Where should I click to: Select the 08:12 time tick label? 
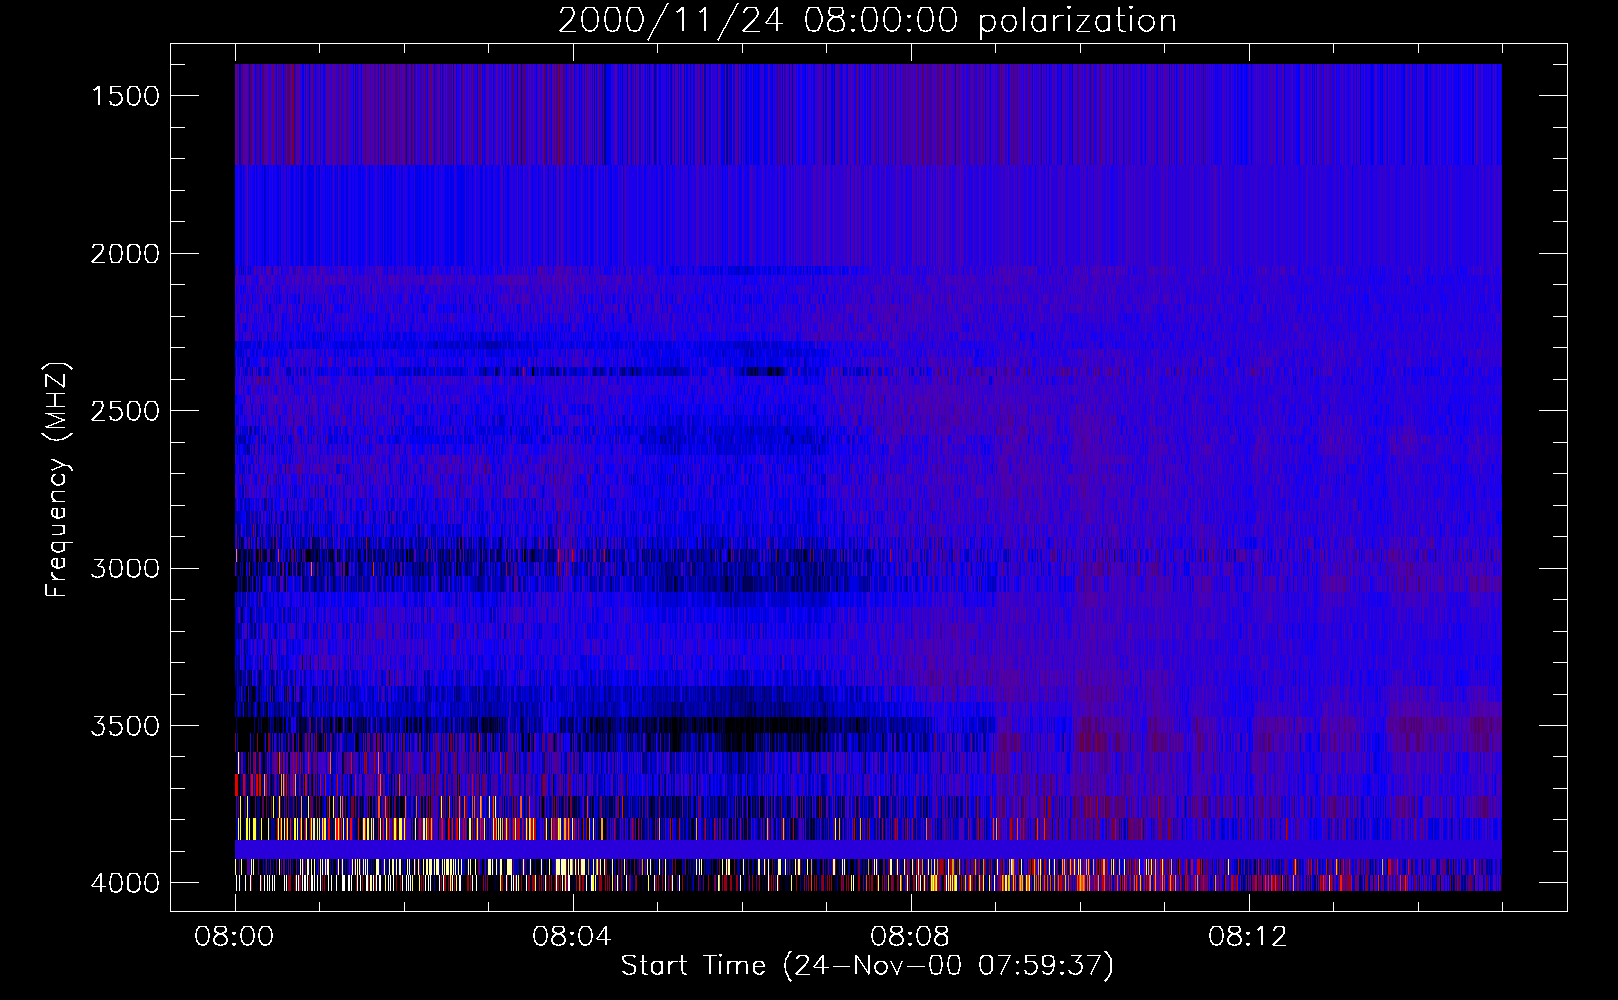(1249, 937)
